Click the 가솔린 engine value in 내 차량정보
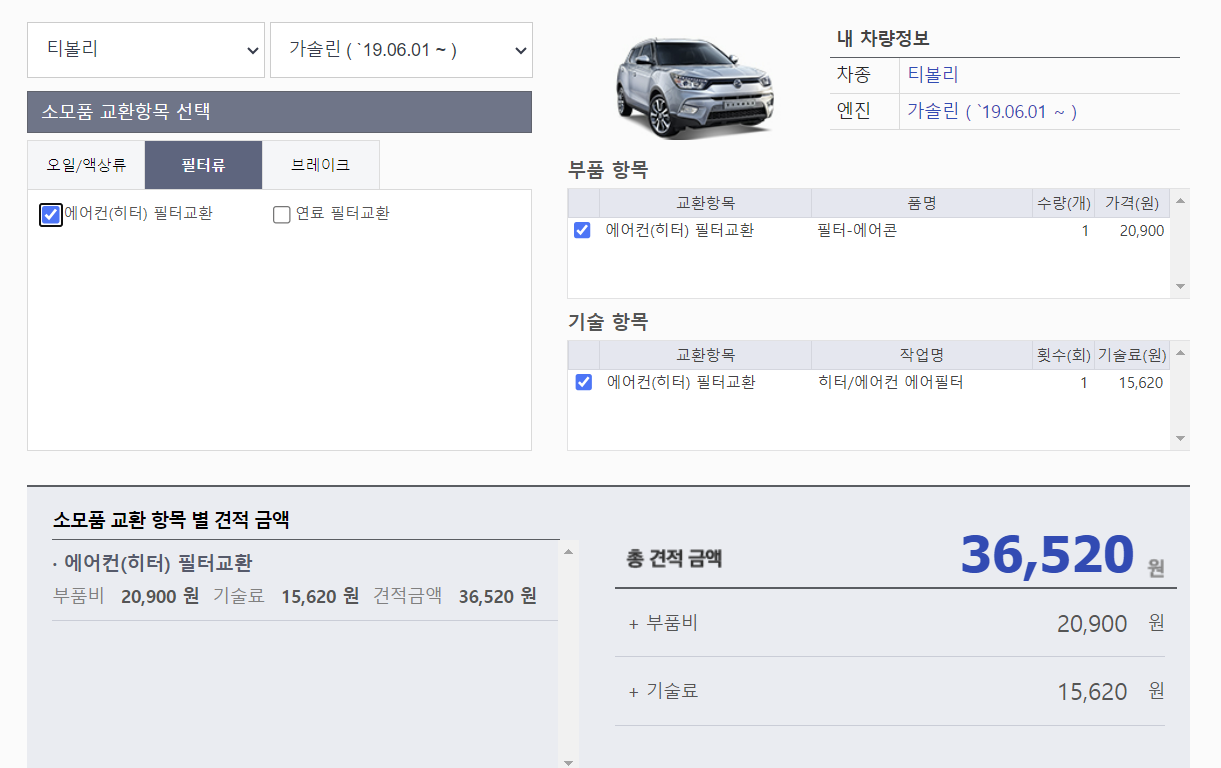This screenshot has height=768, width=1221. click(x=992, y=111)
